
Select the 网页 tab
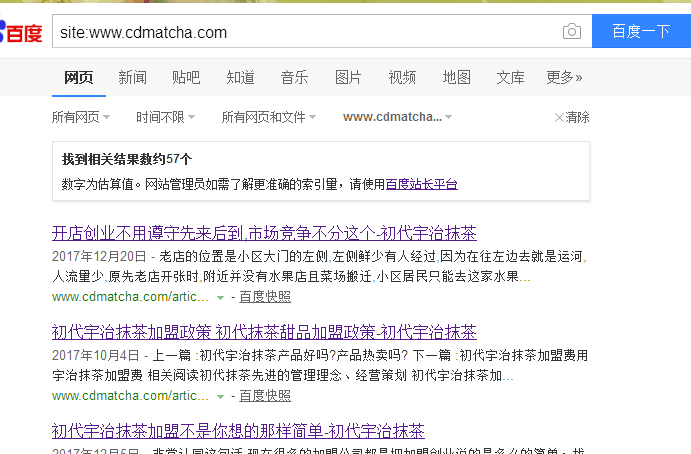[x=79, y=78]
